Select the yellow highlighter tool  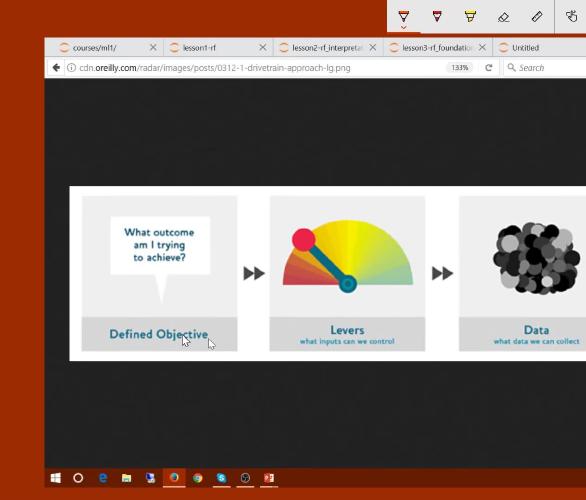pyautogui.click(x=470, y=16)
